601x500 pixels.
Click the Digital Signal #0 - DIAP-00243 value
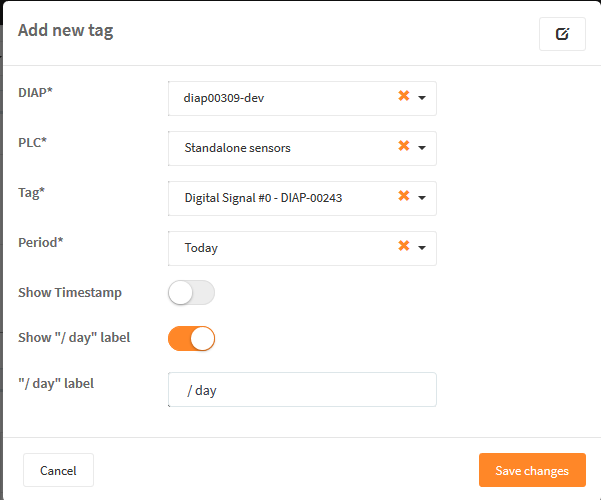(x=263, y=198)
